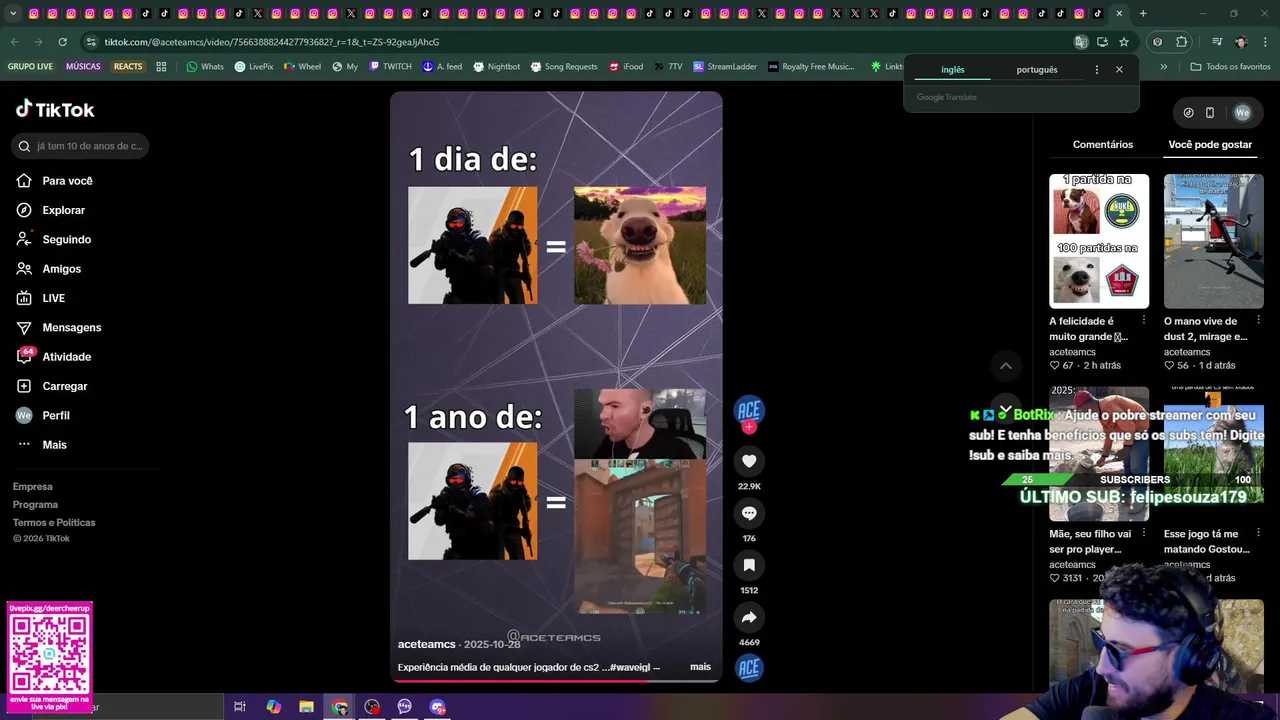This screenshot has height=720, width=1280.
Task: Expand the Empresa footer section
Action: (x=32, y=487)
